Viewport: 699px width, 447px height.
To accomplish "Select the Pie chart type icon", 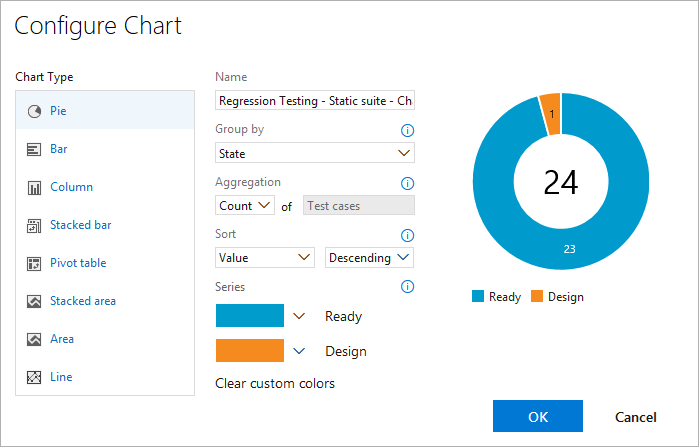I will 33,111.
